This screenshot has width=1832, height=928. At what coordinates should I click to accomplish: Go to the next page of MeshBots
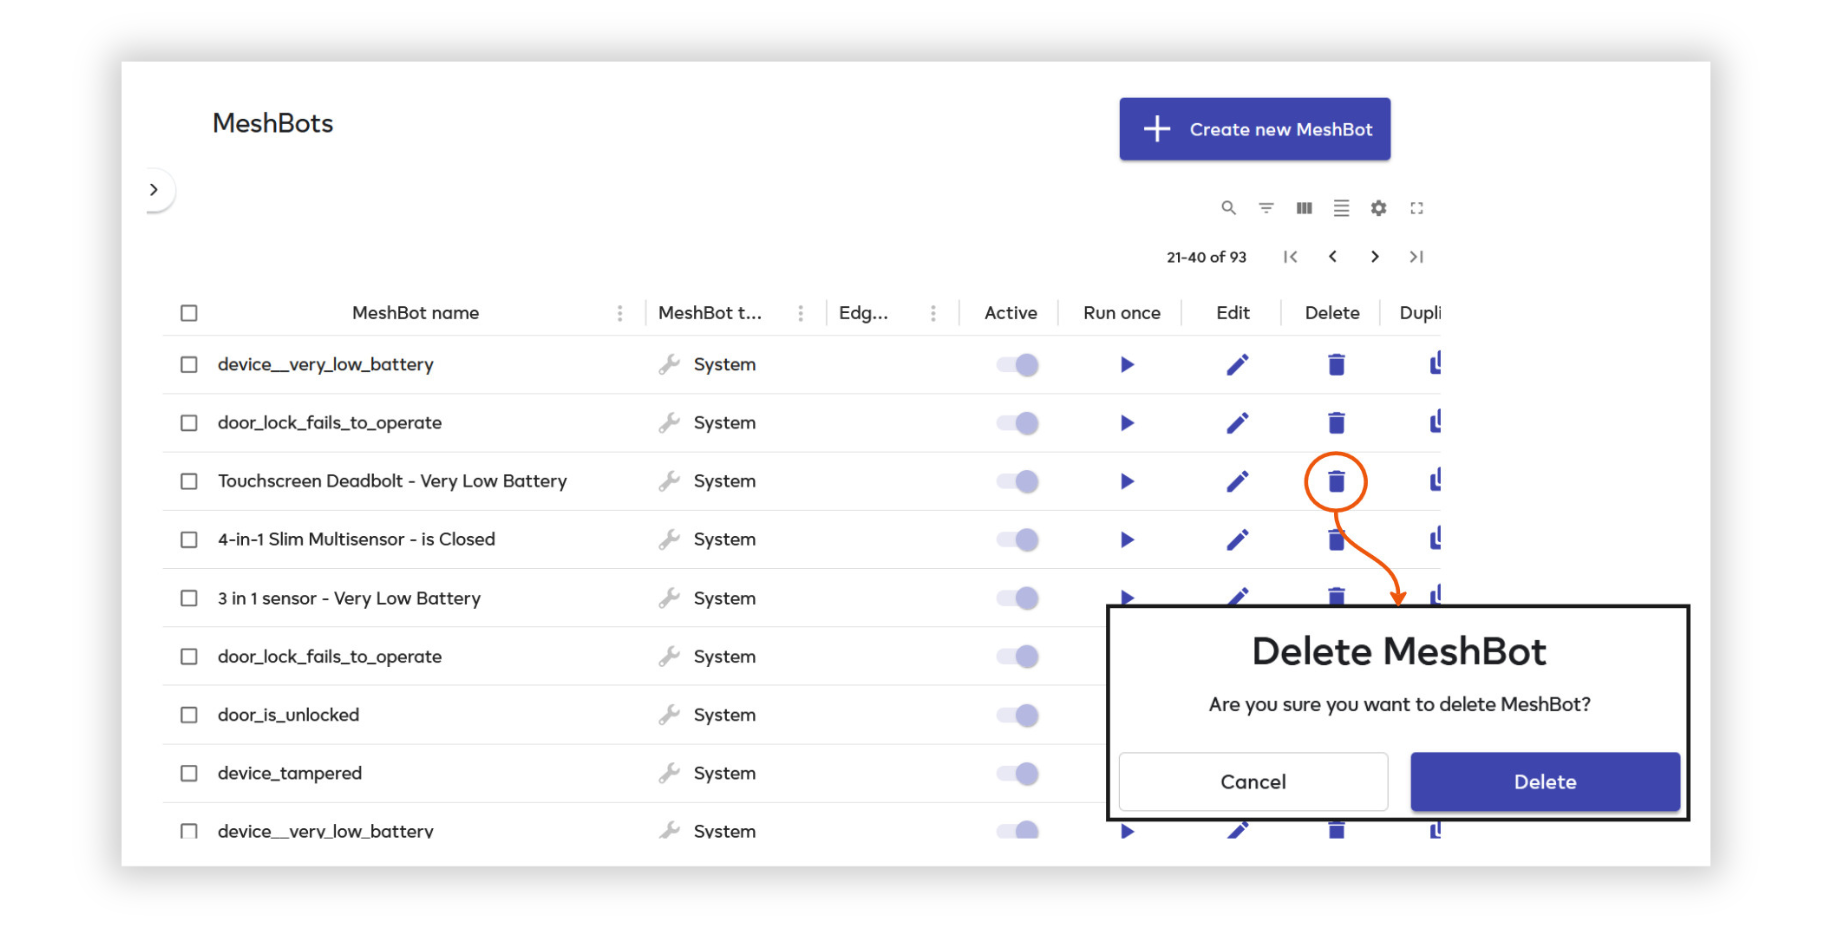1375,257
